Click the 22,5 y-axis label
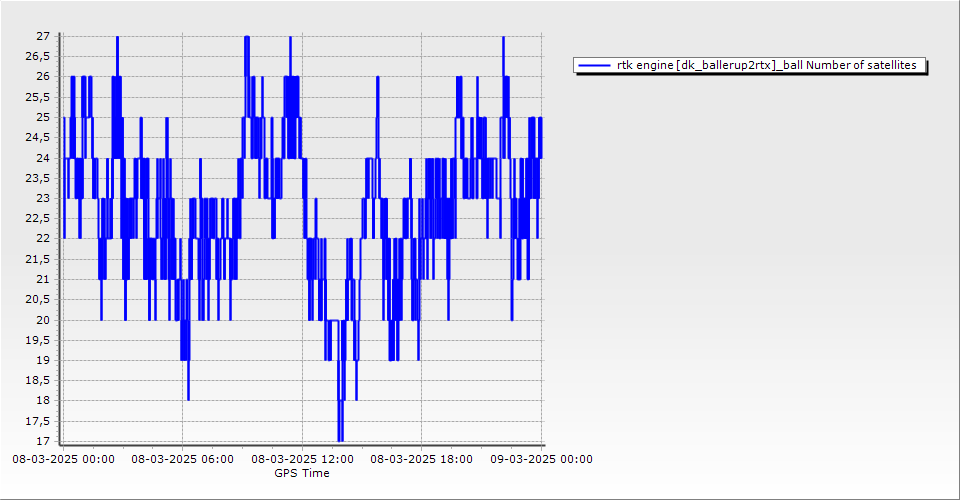The width and height of the screenshot is (960, 500). pos(38,218)
